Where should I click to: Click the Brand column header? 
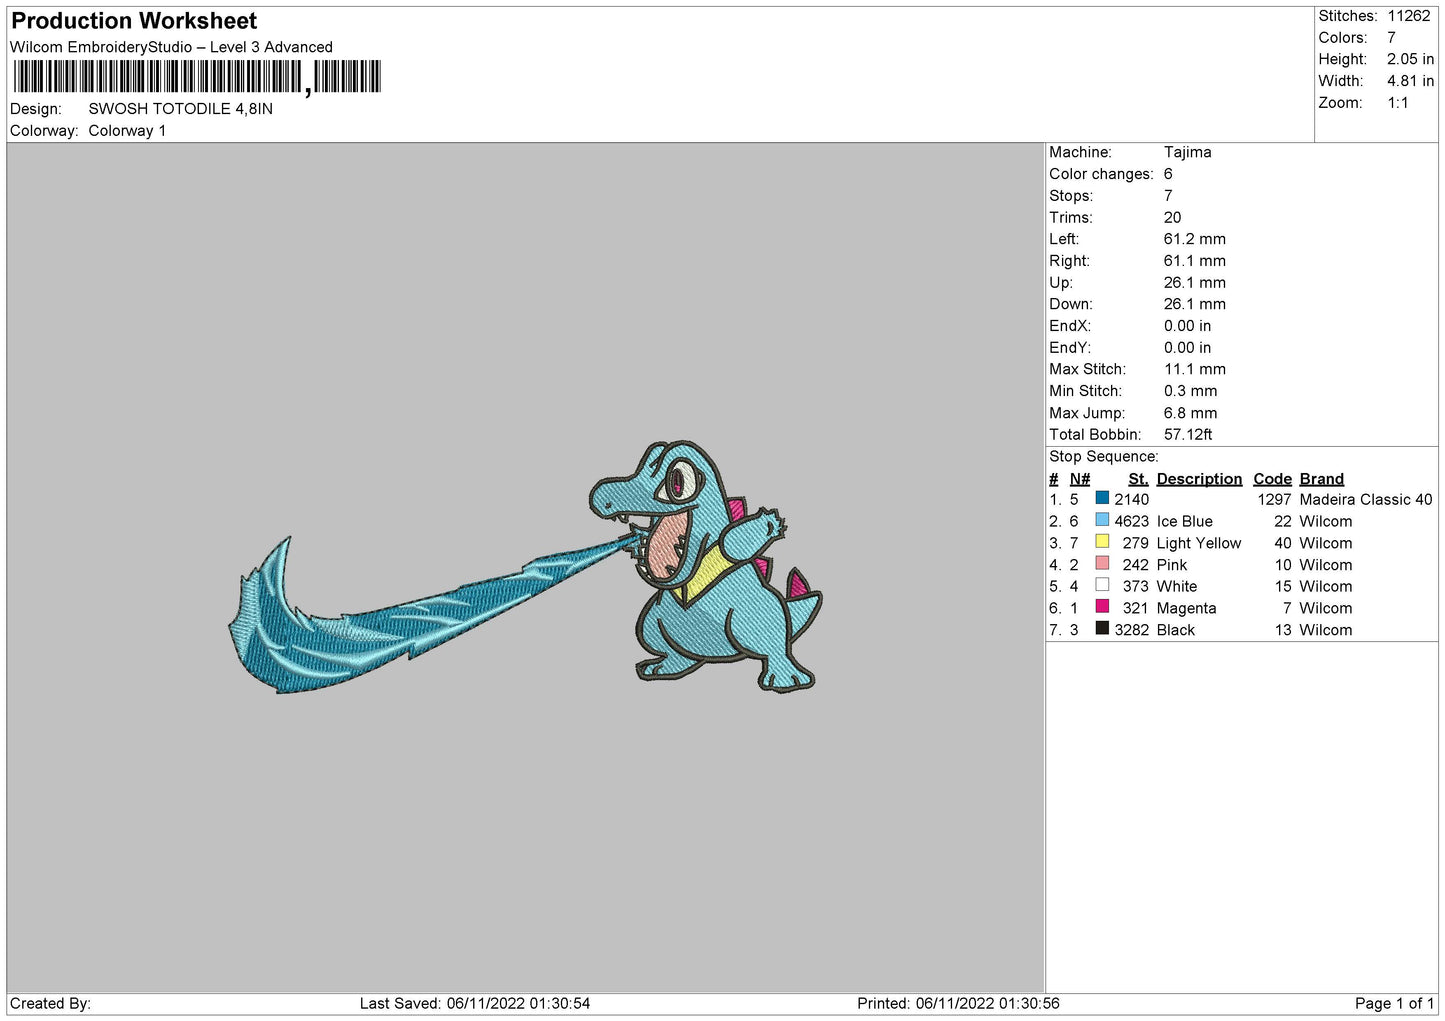[1321, 479]
